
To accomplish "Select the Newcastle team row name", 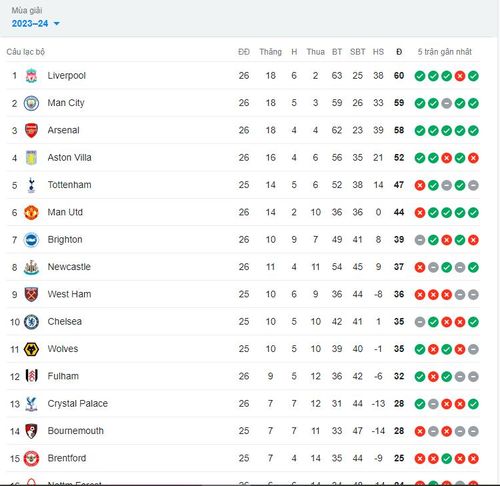I will point(69,267).
